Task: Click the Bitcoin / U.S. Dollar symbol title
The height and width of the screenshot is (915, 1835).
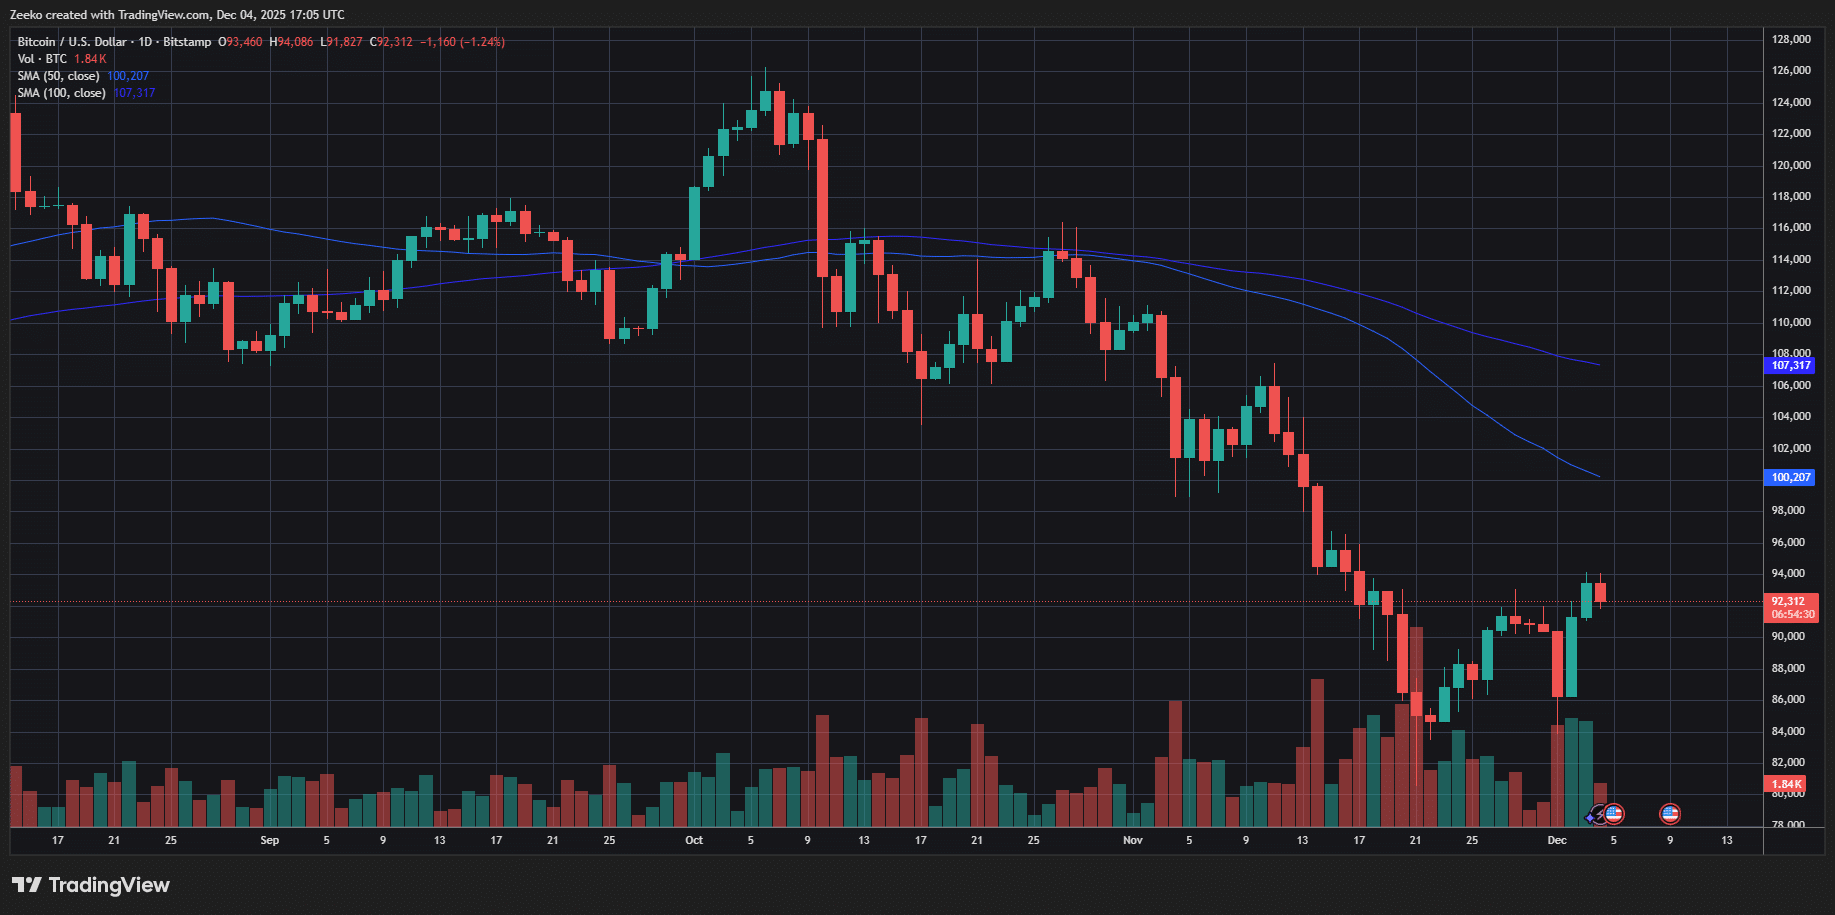Action: click(114, 42)
